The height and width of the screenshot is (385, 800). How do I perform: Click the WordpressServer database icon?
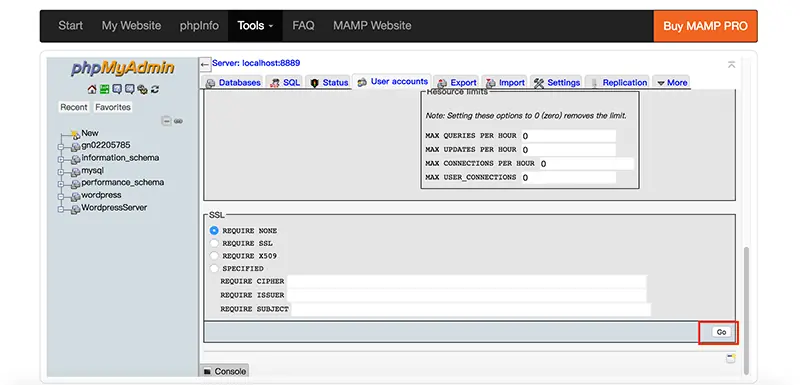pos(76,209)
